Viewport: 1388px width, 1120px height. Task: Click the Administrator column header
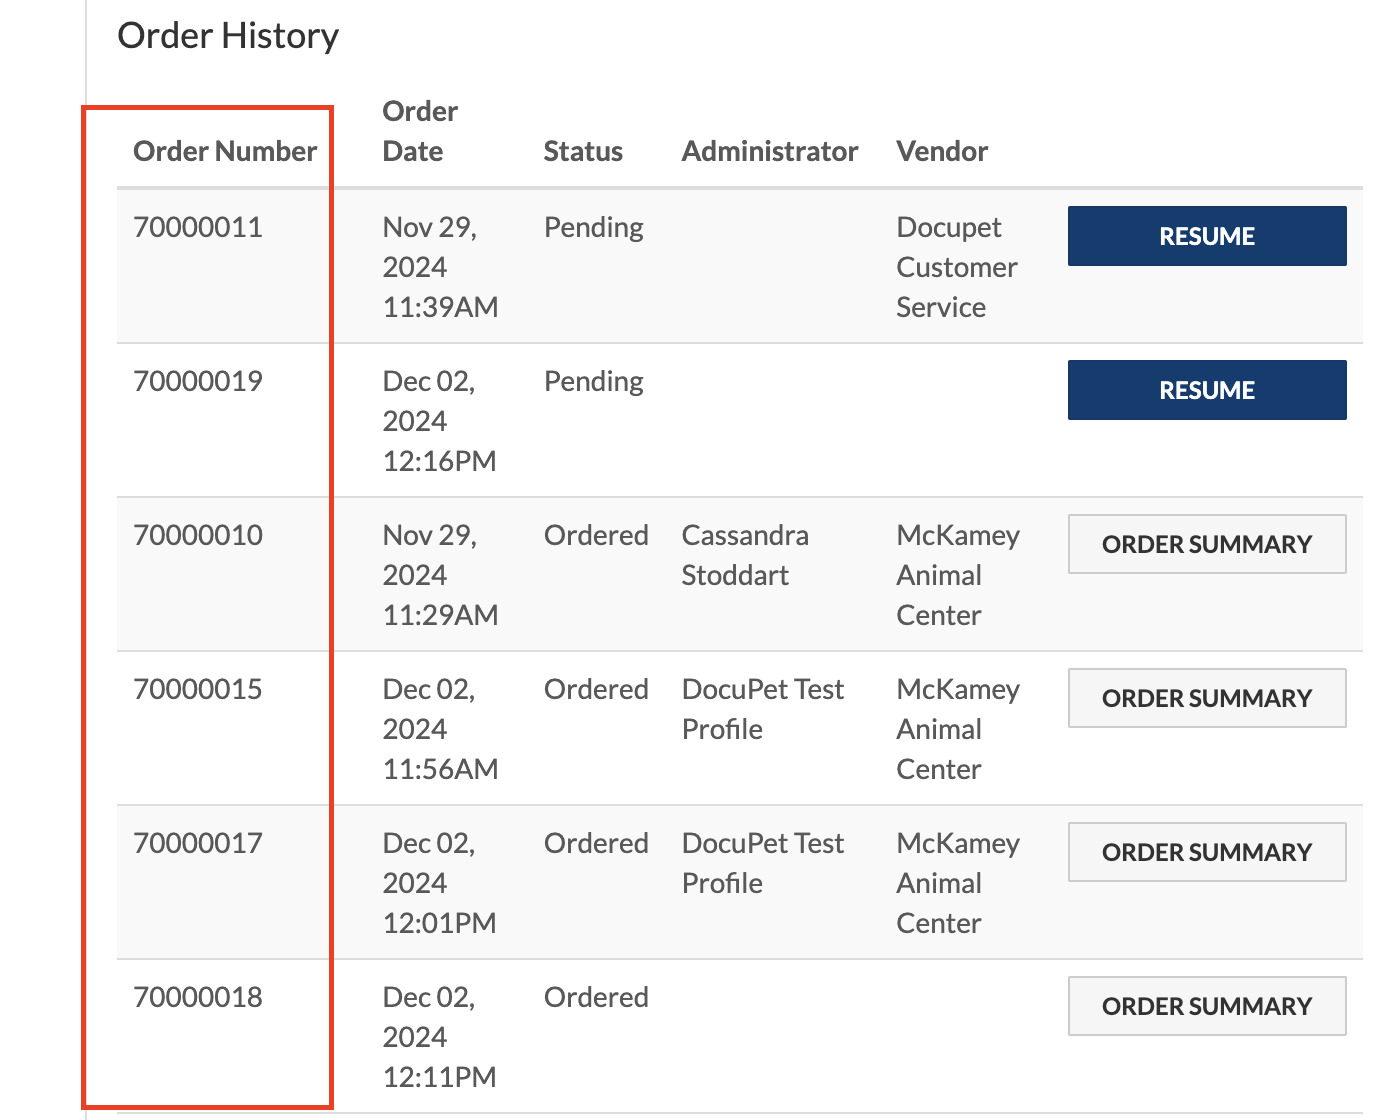770,151
